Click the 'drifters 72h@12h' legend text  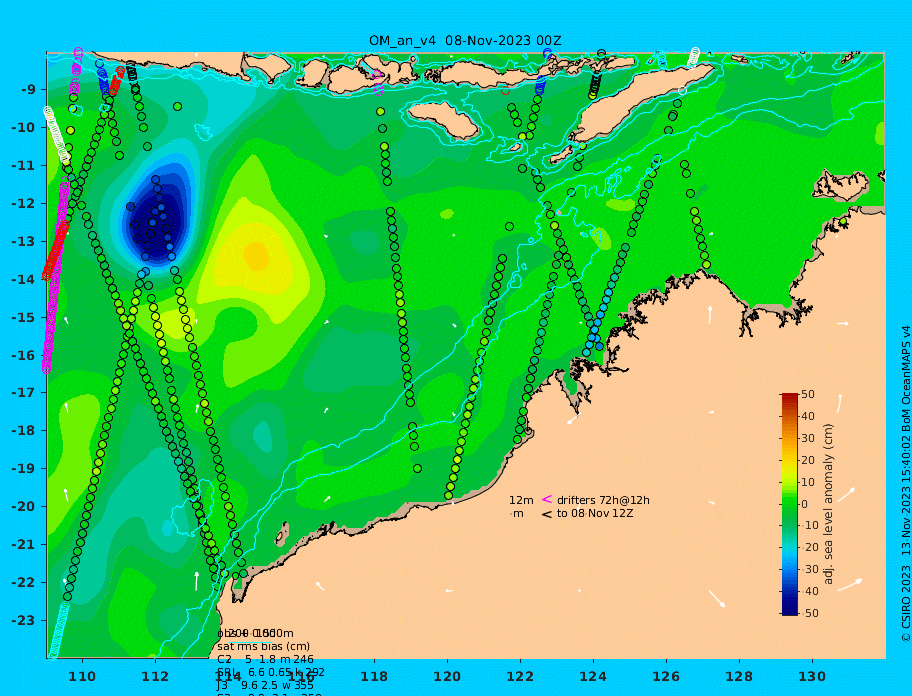[x=603, y=501]
